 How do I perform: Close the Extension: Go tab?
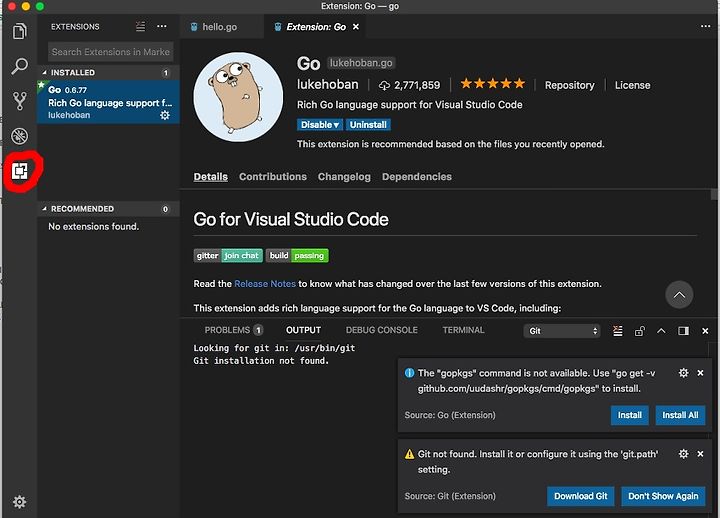pyautogui.click(x=356, y=27)
